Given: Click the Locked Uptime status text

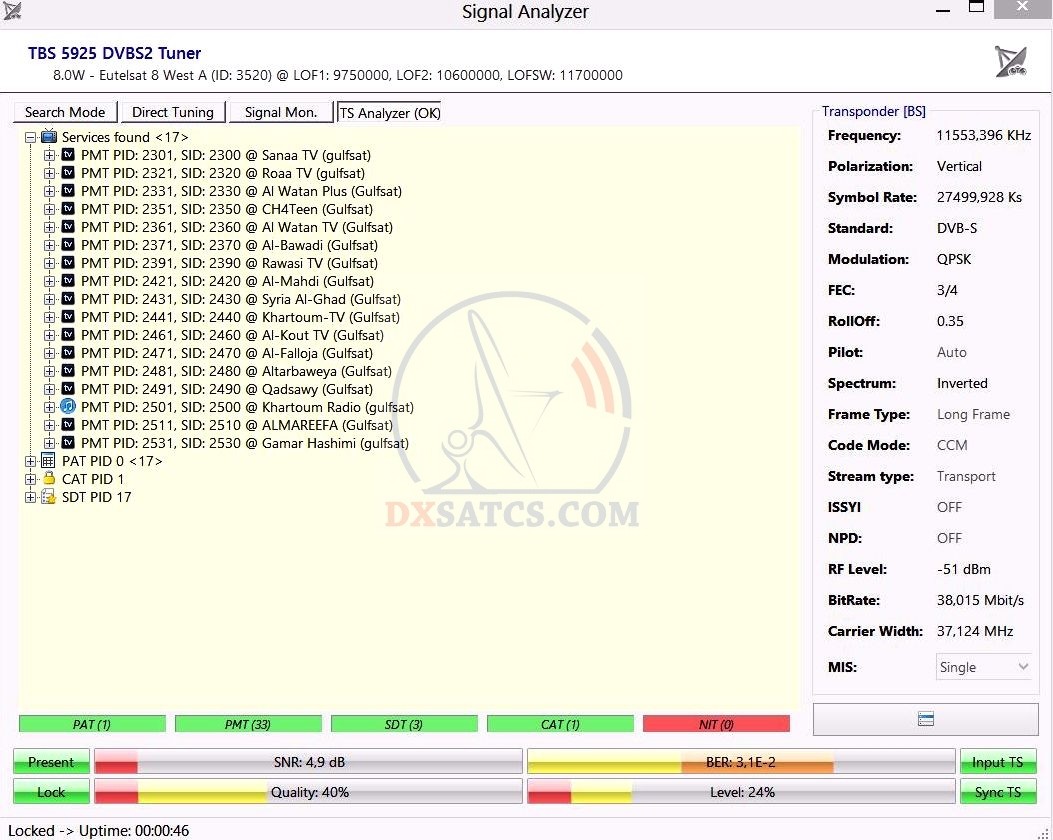Looking at the screenshot, I should [x=99, y=831].
